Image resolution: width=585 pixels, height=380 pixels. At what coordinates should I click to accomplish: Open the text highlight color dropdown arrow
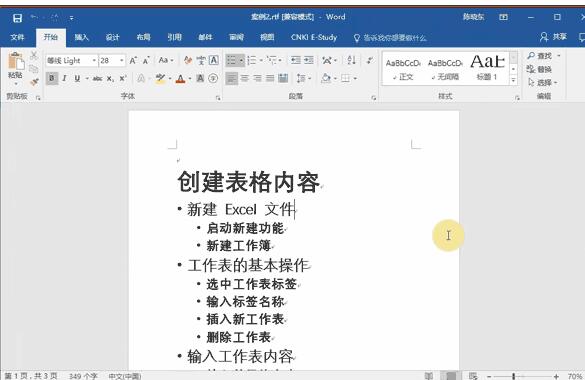[x=170, y=79]
